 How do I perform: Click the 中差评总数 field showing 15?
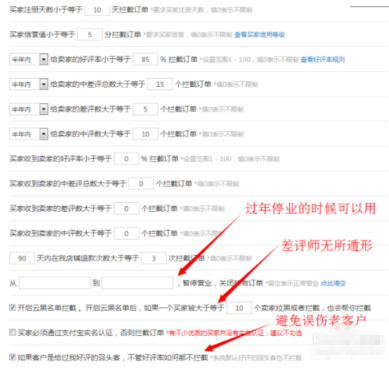point(160,84)
